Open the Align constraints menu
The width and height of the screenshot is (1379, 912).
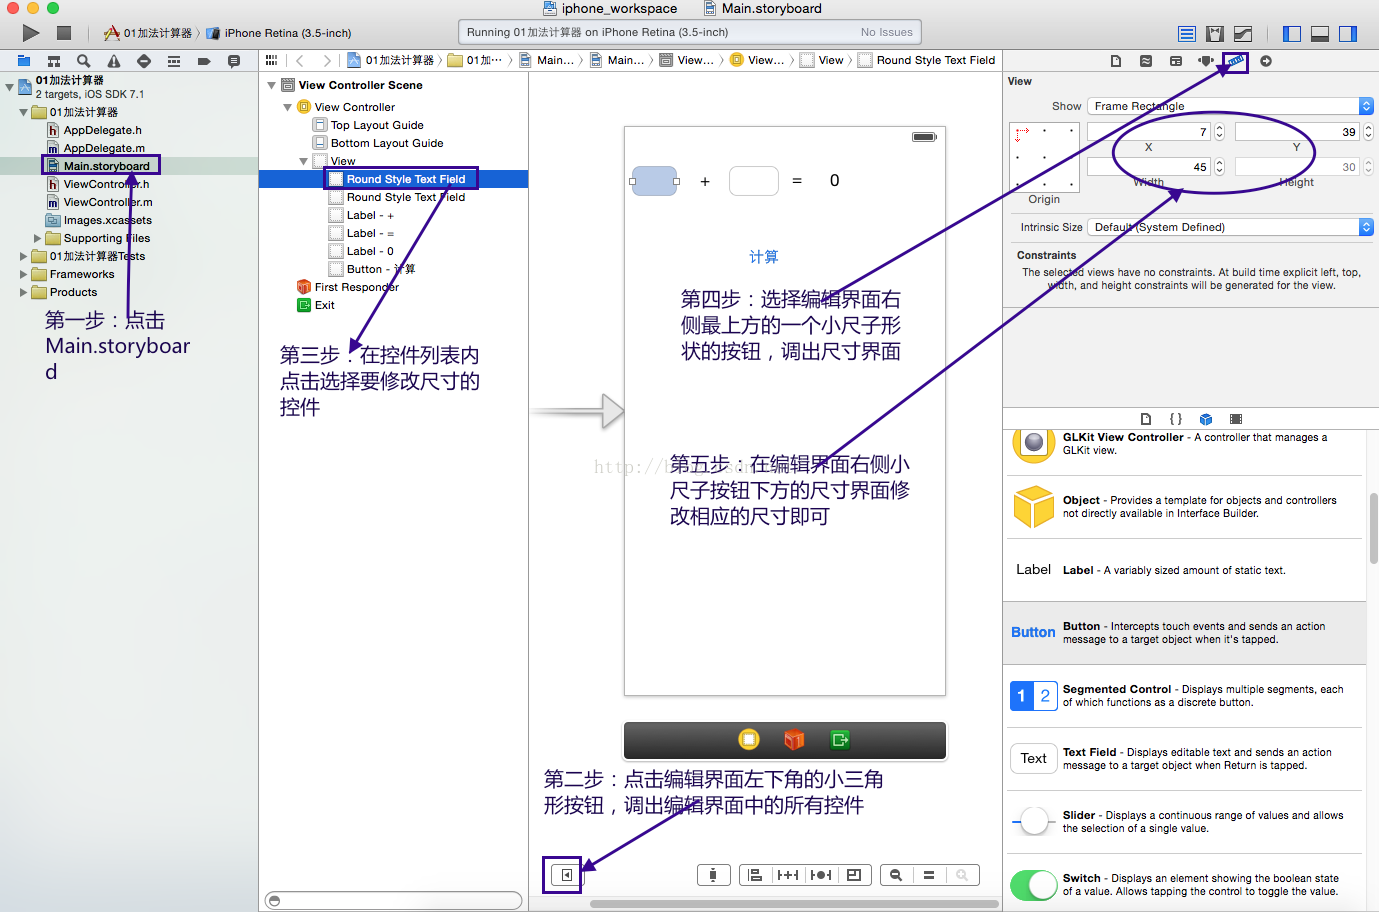[755, 875]
